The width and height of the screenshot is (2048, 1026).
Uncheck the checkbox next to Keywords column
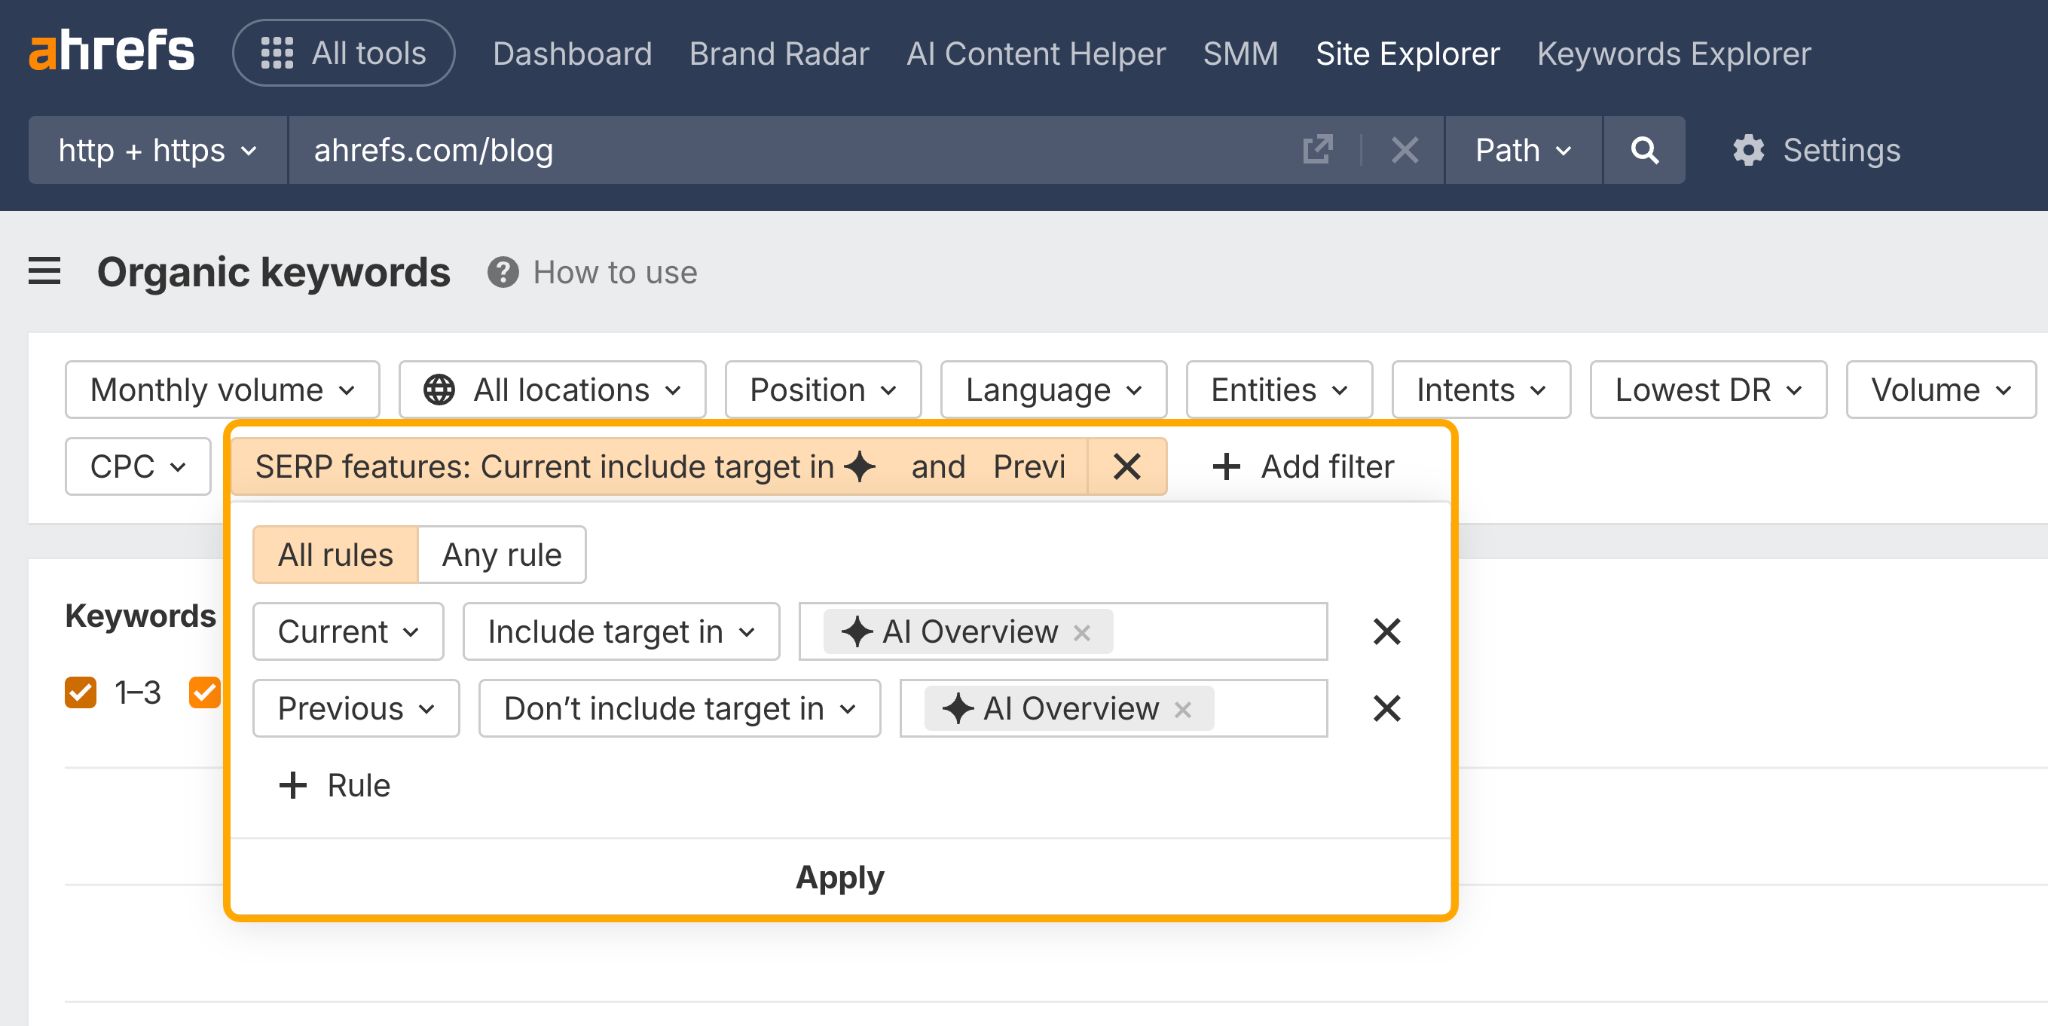pos(205,692)
